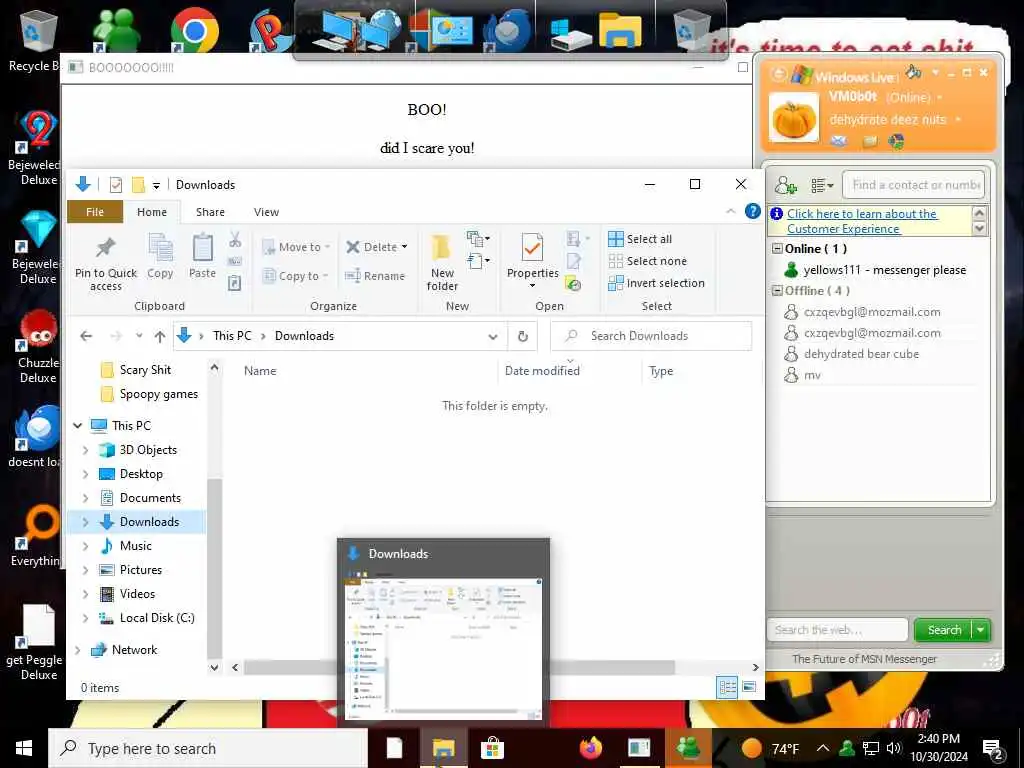Switch to the Share ribbon tab
The width and height of the screenshot is (1024, 768).
[x=210, y=212]
